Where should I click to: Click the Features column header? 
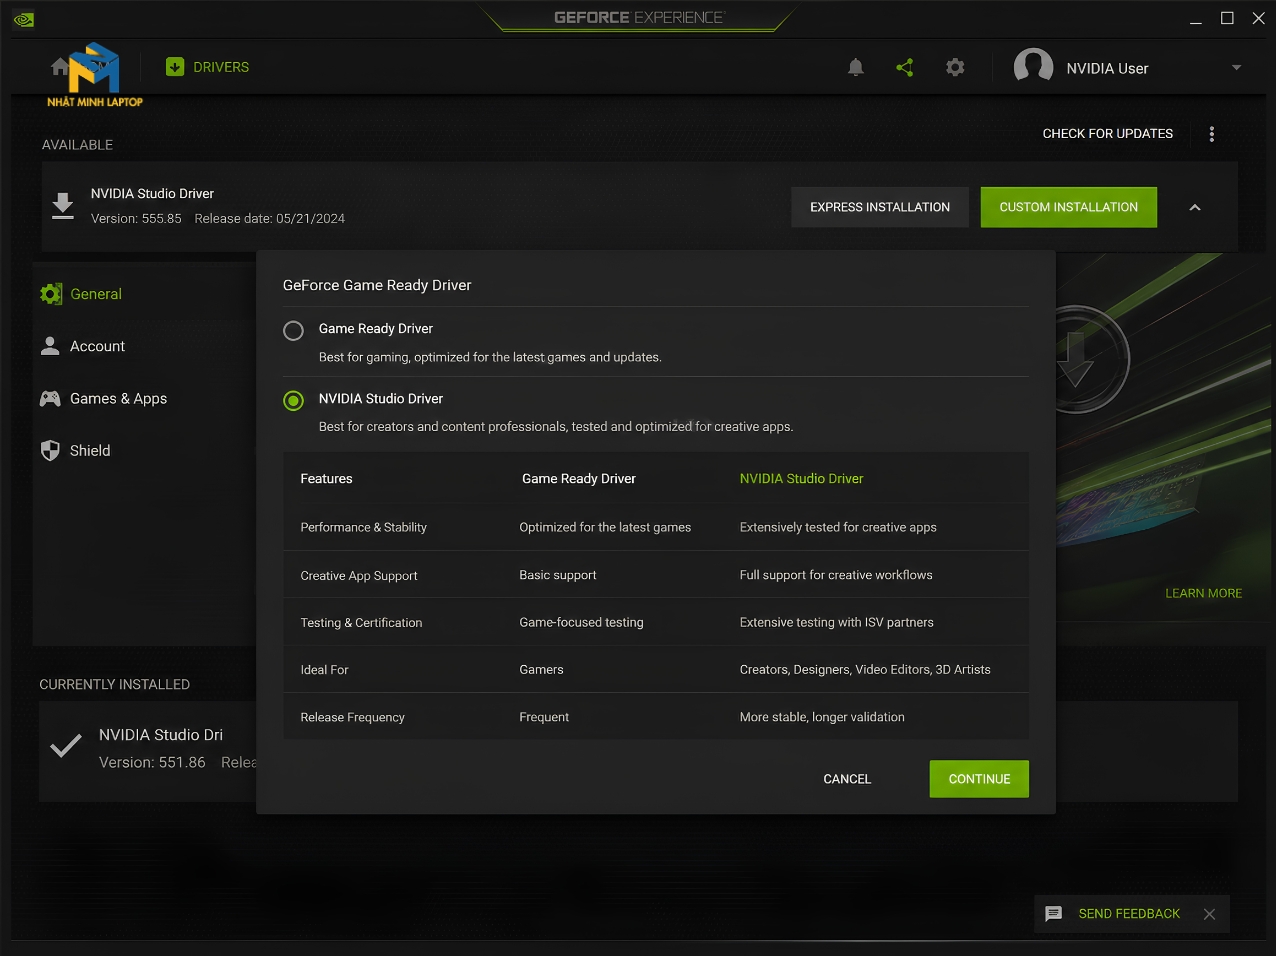coord(326,479)
